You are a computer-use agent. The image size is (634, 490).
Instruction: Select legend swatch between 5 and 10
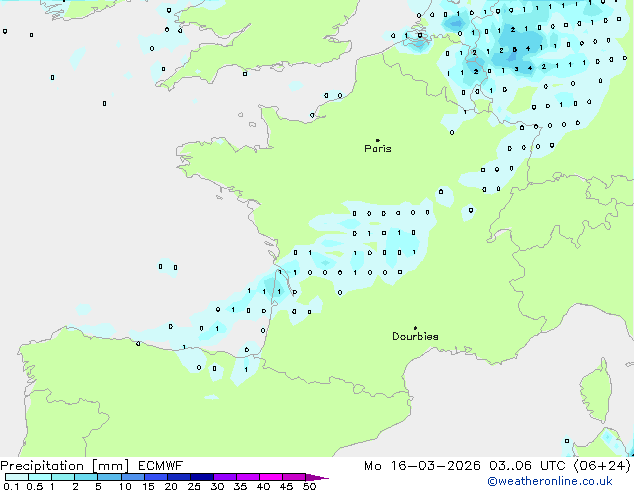tap(109, 477)
